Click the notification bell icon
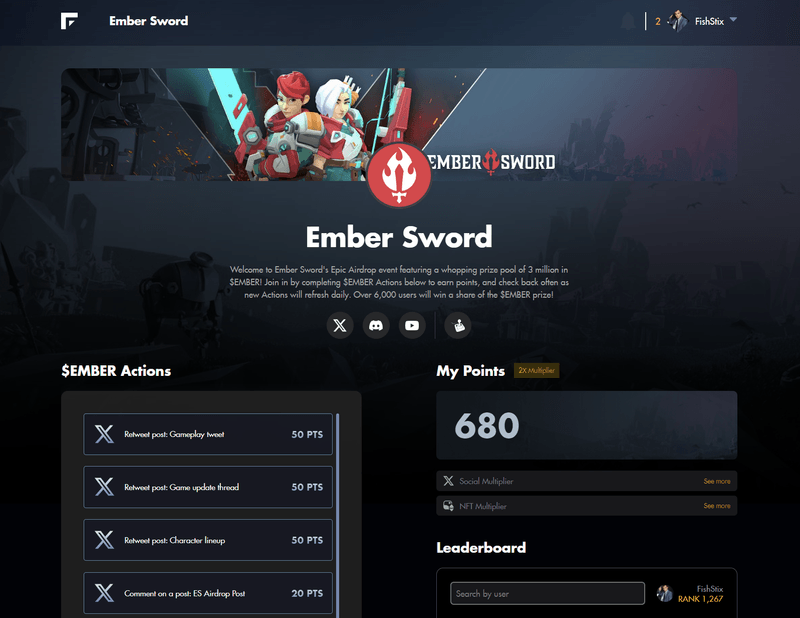 [x=628, y=21]
